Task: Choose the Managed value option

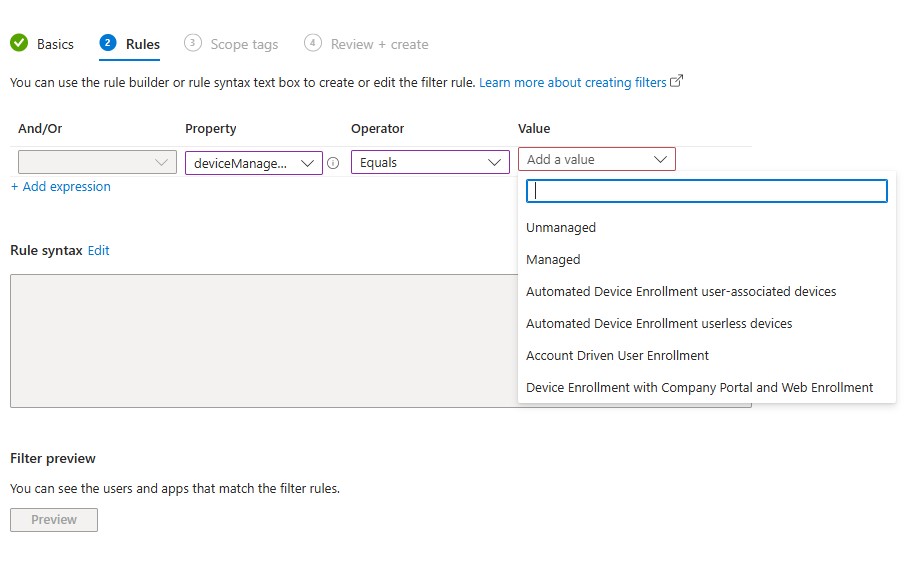Action: (x=553, y=260)
